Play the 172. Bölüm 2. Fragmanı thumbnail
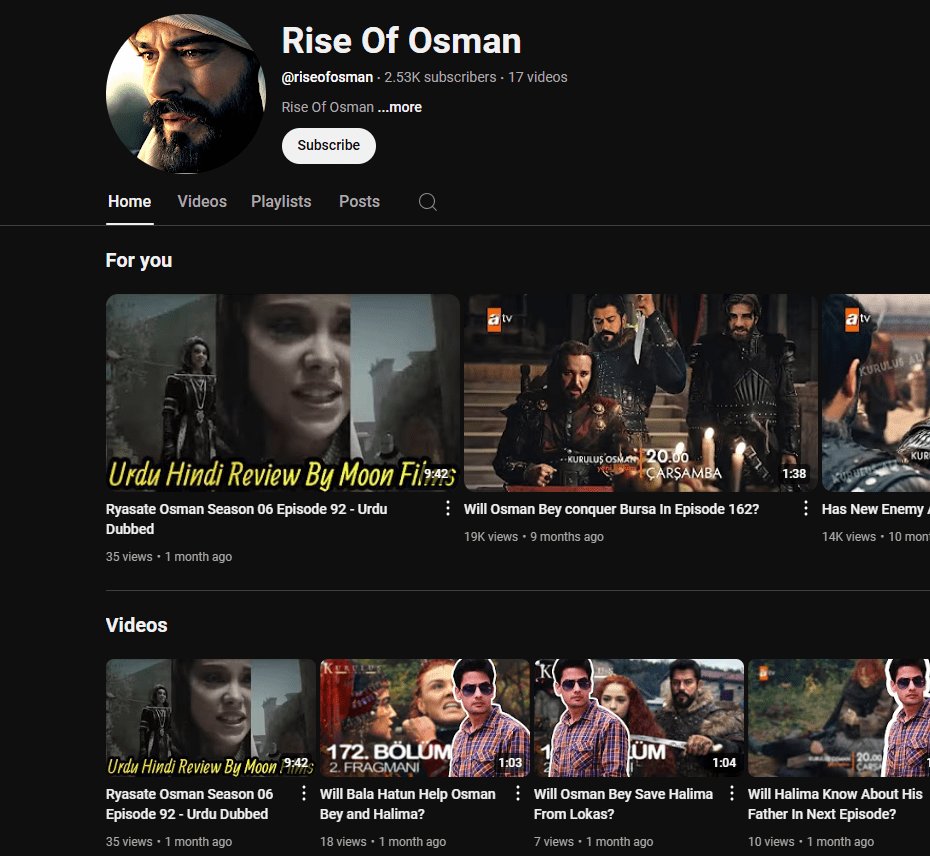 (425, 718)
